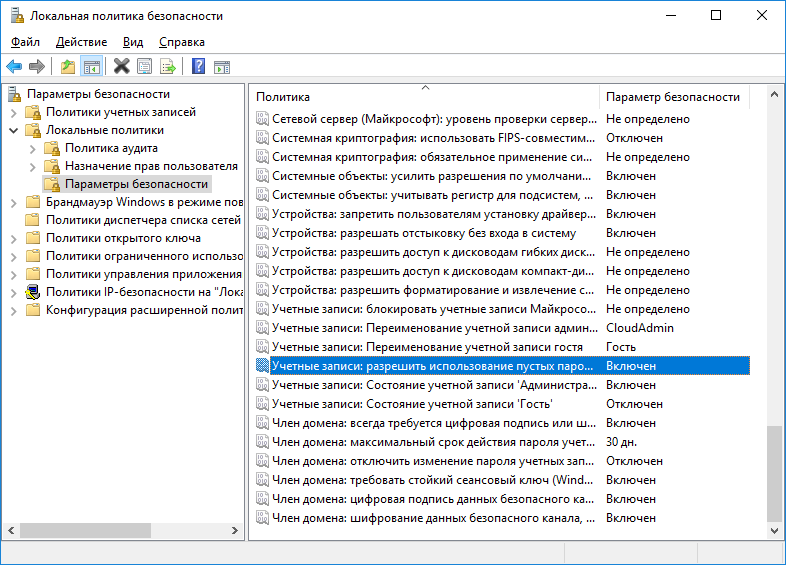Expand Политики учетных записей node

(x=14, y=113)
